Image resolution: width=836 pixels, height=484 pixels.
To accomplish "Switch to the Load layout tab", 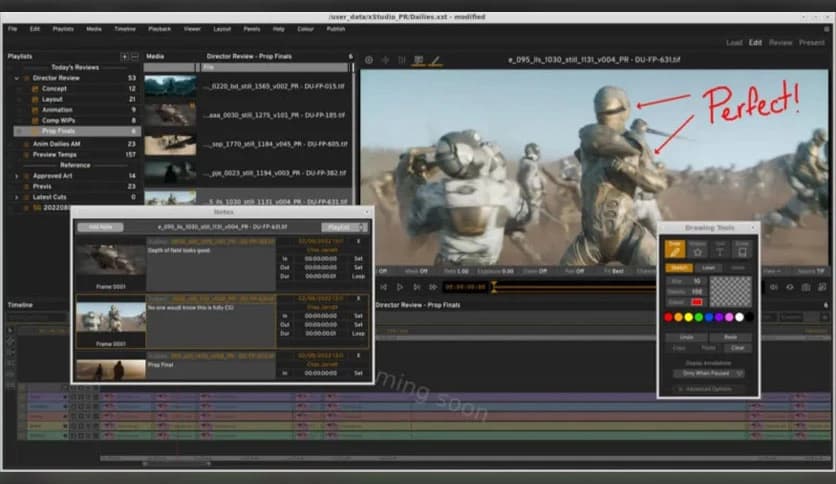I will pos(734,43).
